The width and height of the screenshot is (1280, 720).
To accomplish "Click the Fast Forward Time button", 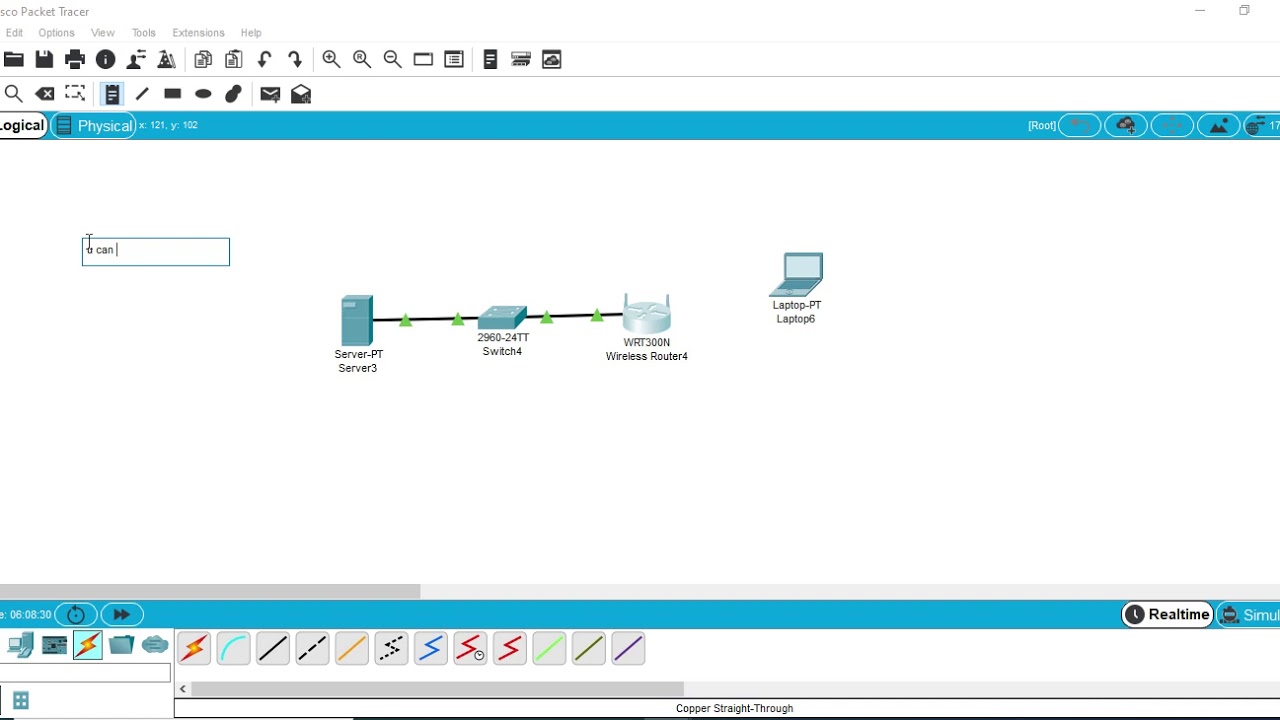I will [122, 615].
